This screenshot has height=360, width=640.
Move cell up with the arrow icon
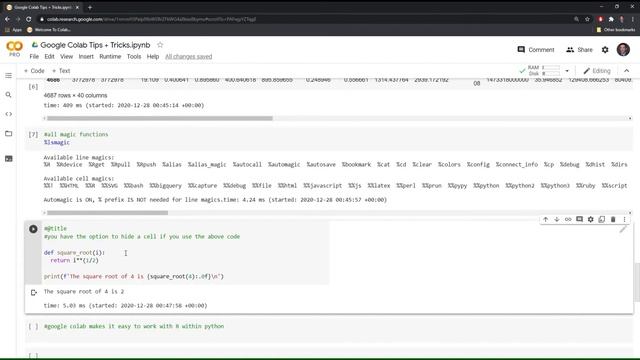(545, 220)
